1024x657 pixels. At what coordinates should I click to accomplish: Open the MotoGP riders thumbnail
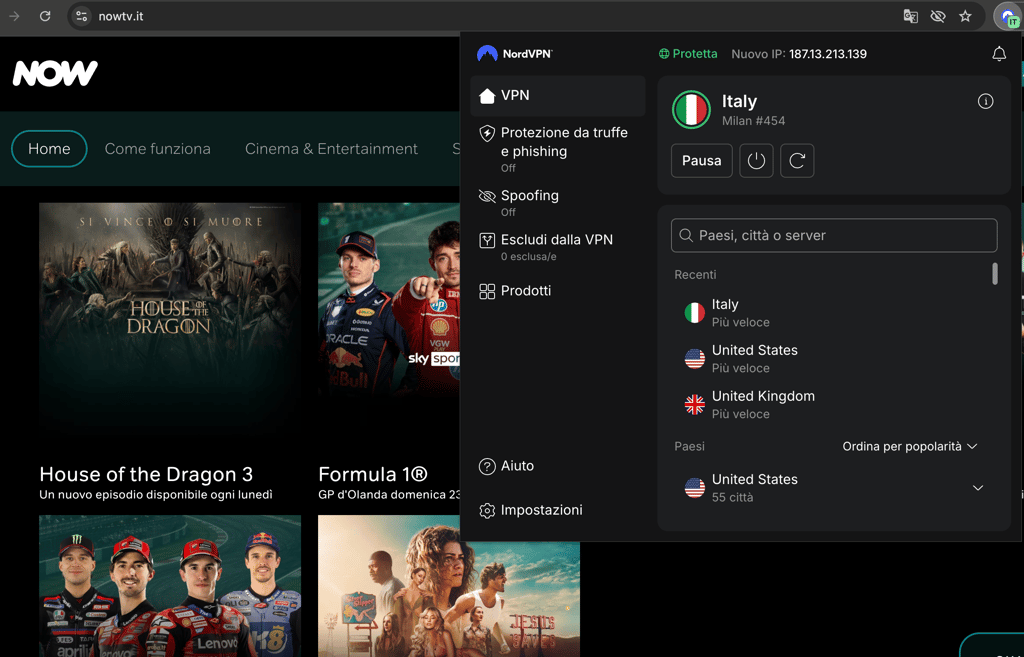(170, 586)
